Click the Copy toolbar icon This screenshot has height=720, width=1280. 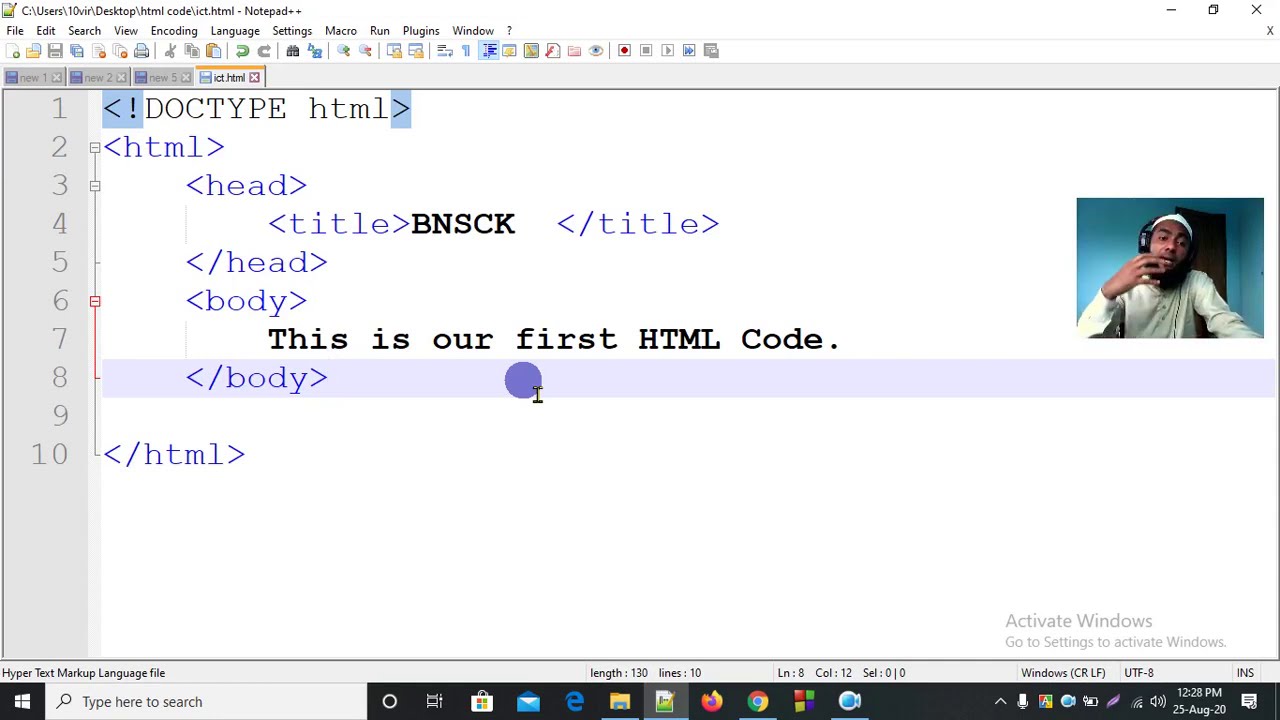tap(192, 51)
